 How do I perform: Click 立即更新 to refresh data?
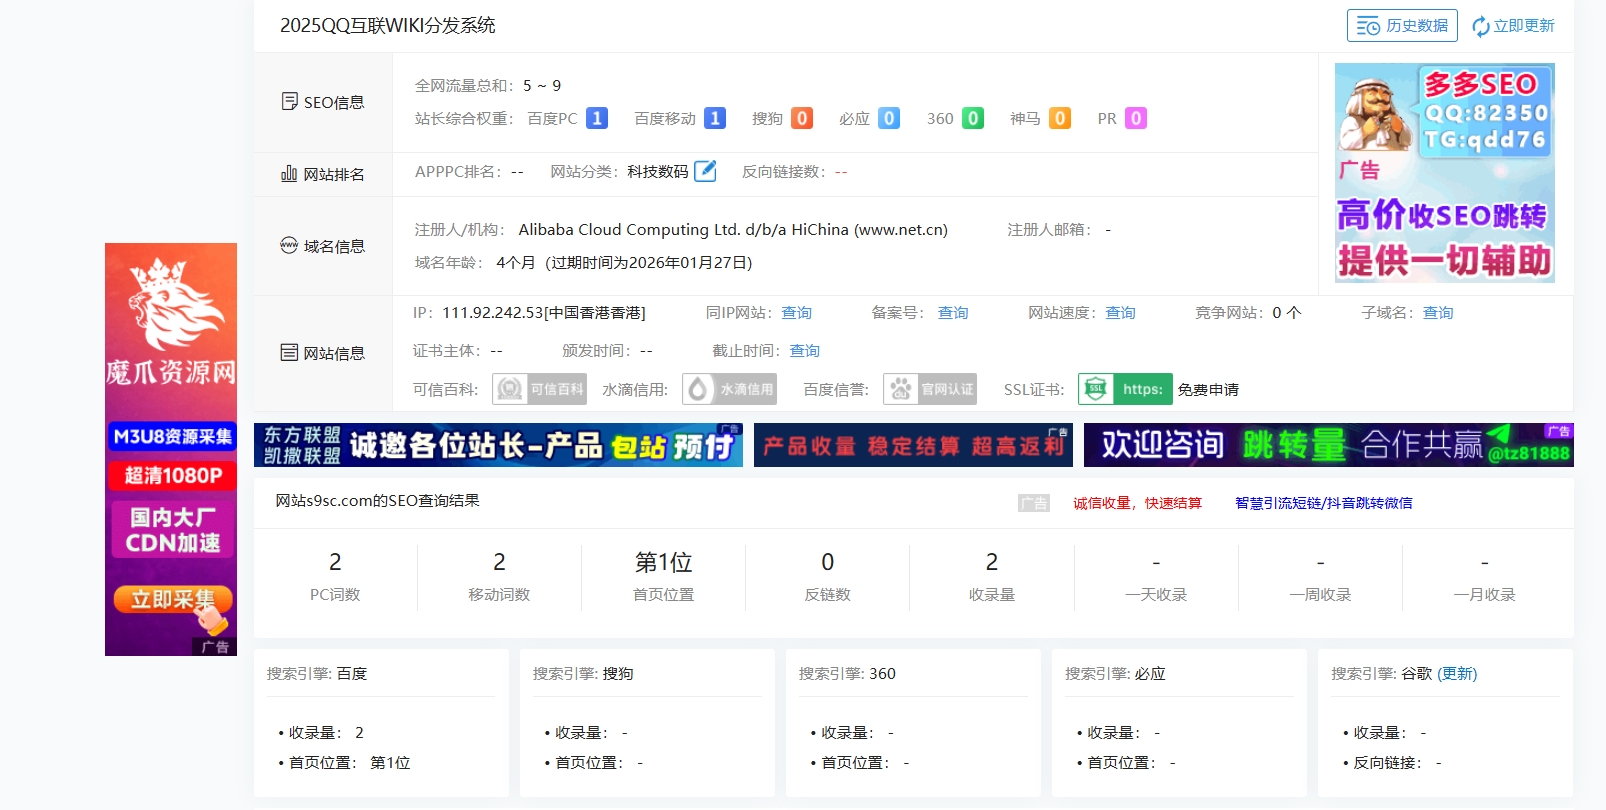pos(1524,26)
